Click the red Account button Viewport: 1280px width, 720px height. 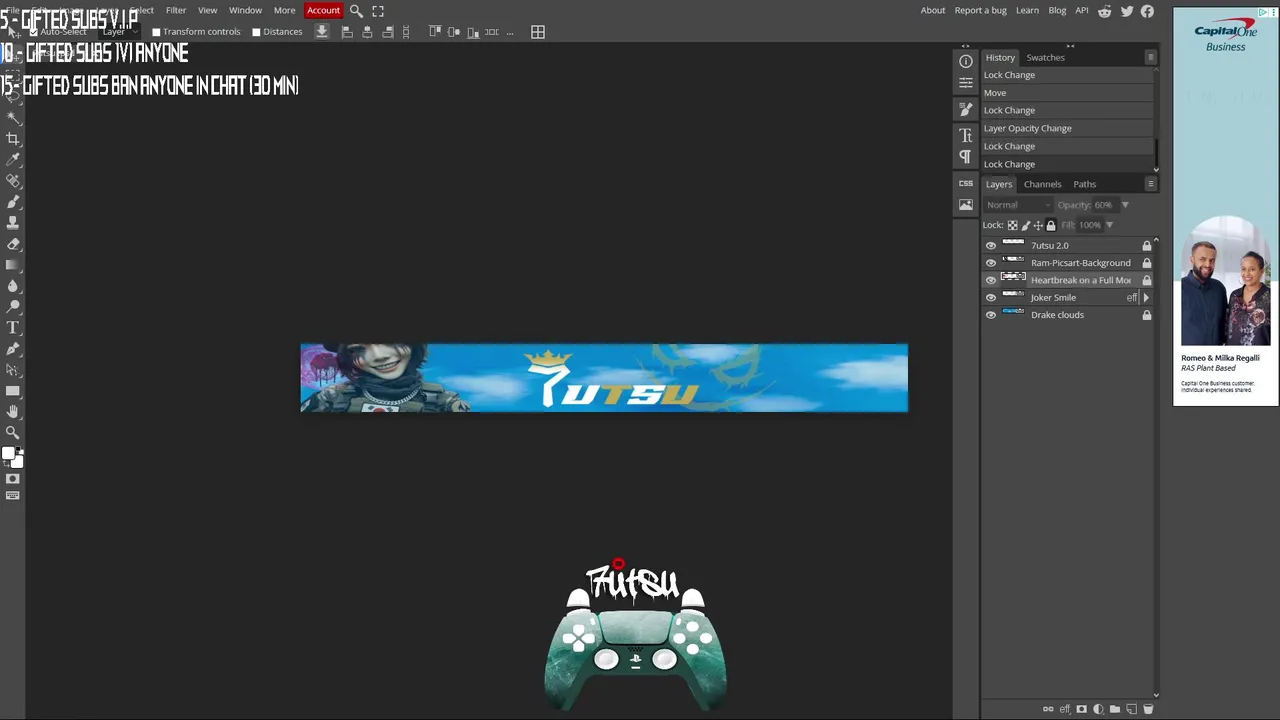pyautogui.click(x=323, y=10)
